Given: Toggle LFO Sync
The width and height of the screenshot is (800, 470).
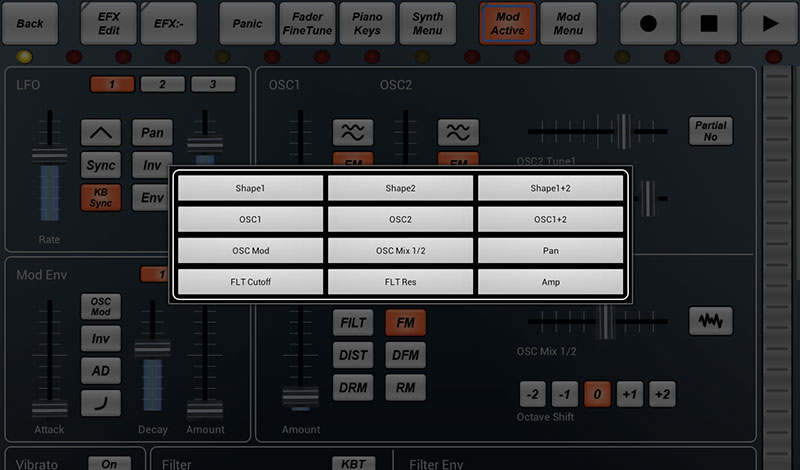Looking at the screenshot, I should click(x=101, y=165).
